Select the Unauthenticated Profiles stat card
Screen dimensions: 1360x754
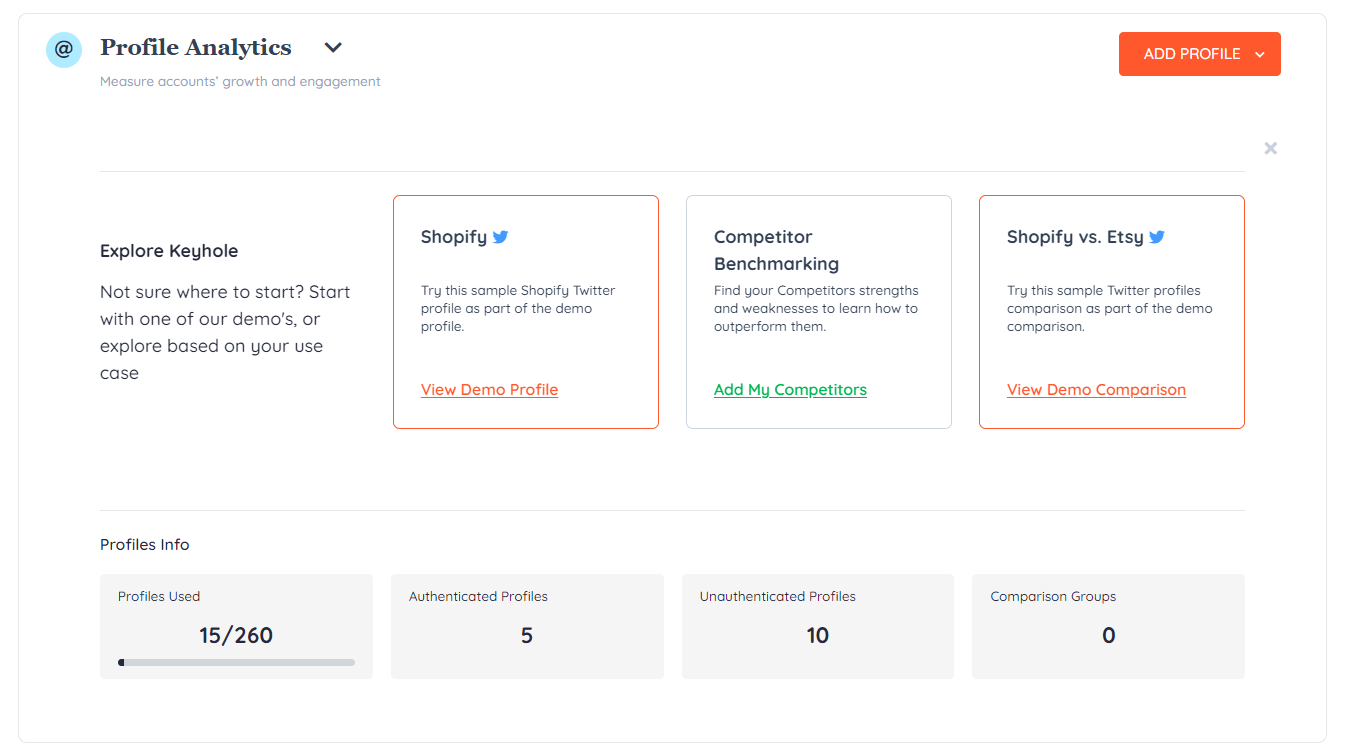pos(817,626)
